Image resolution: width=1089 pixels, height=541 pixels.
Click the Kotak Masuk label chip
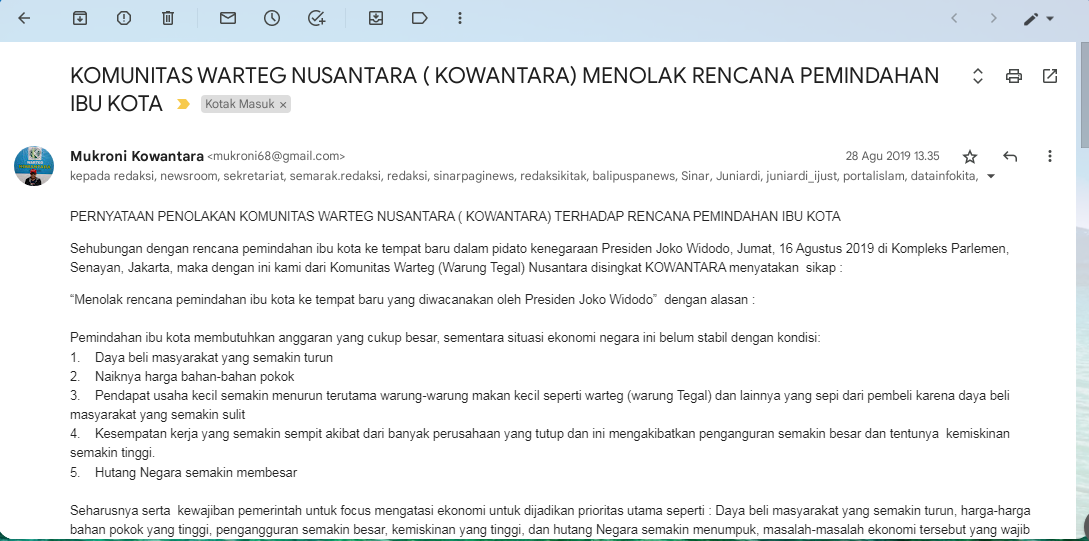coord(240,104)
